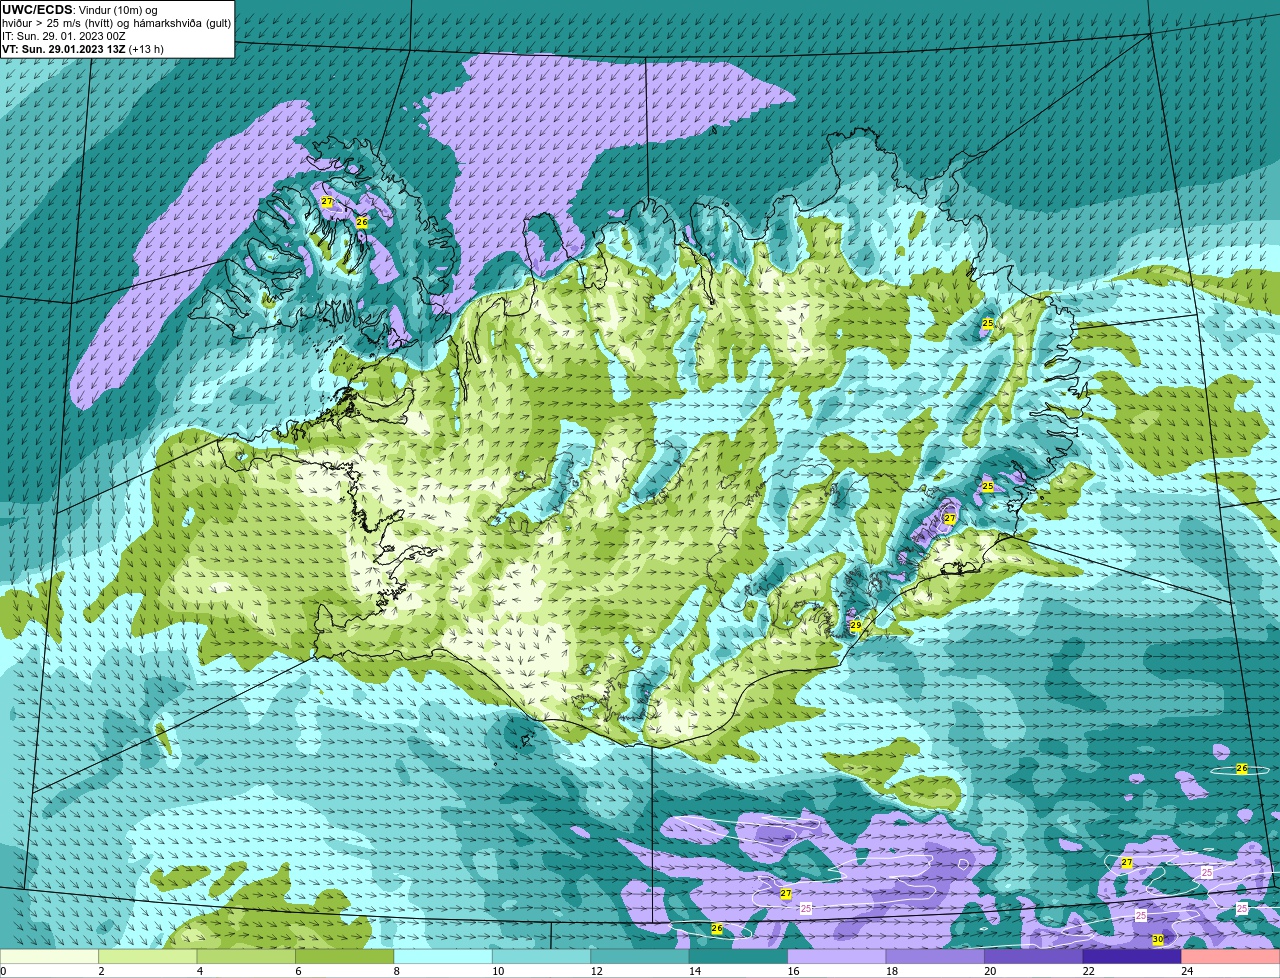Viewport: 1280px width, 978px height.
Task: Click the yellow 30 max gust marker
Action: [1158, 939]
